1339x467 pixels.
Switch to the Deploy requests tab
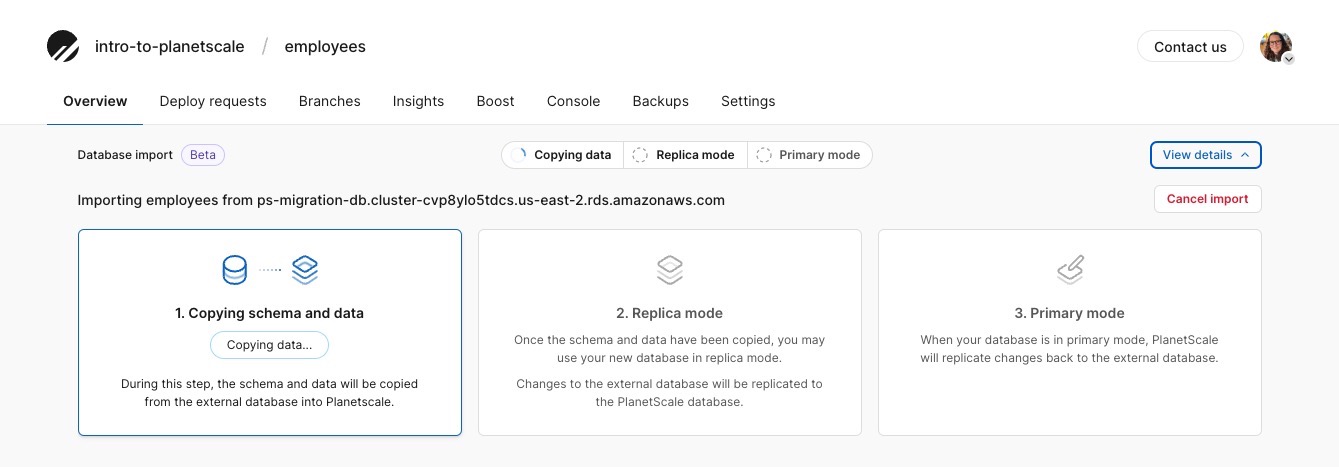pos(213,101)
